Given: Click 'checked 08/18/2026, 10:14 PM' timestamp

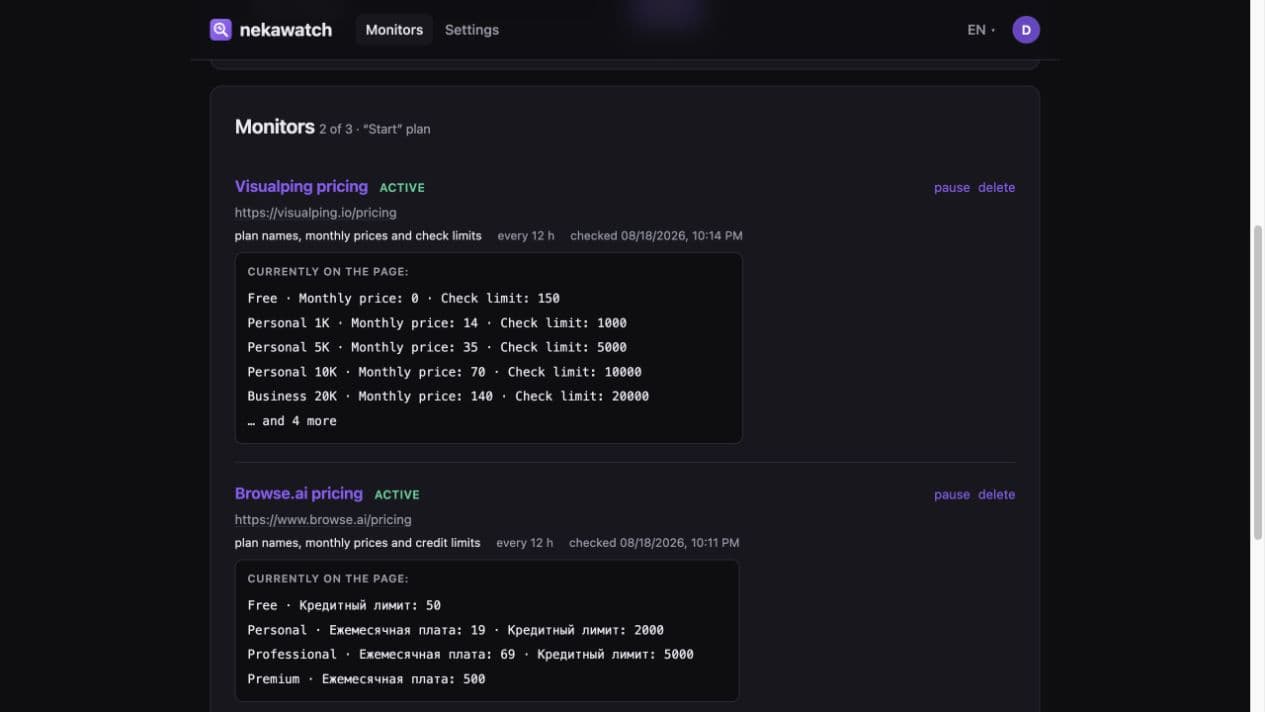Looking at the screenshot, I should click(x=656, y=236).
